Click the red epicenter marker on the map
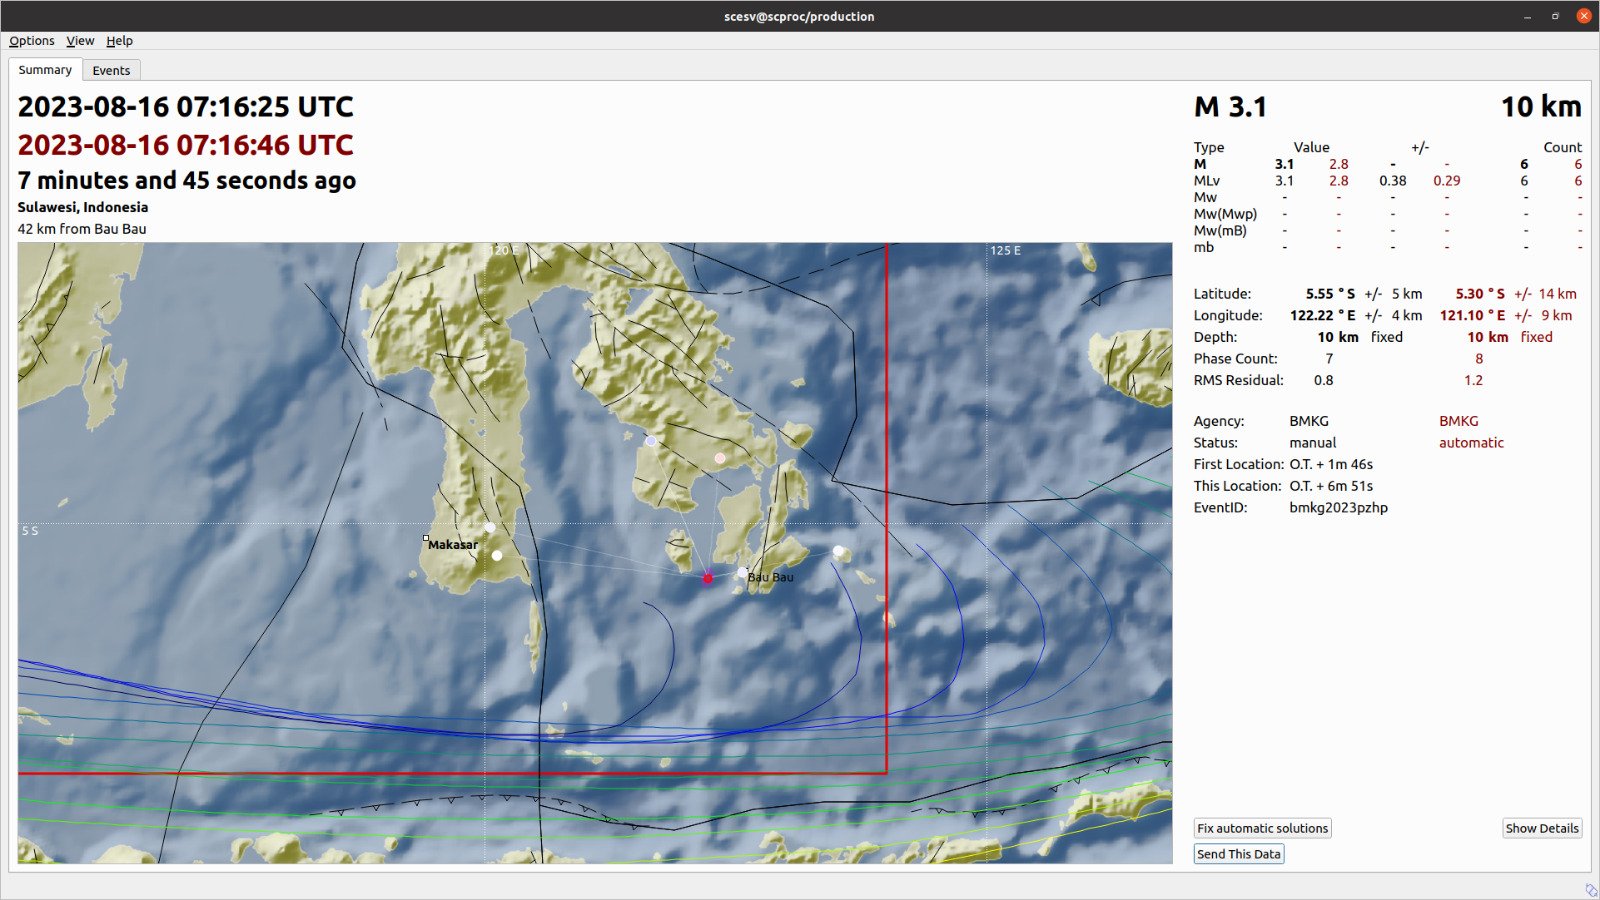 707,577
